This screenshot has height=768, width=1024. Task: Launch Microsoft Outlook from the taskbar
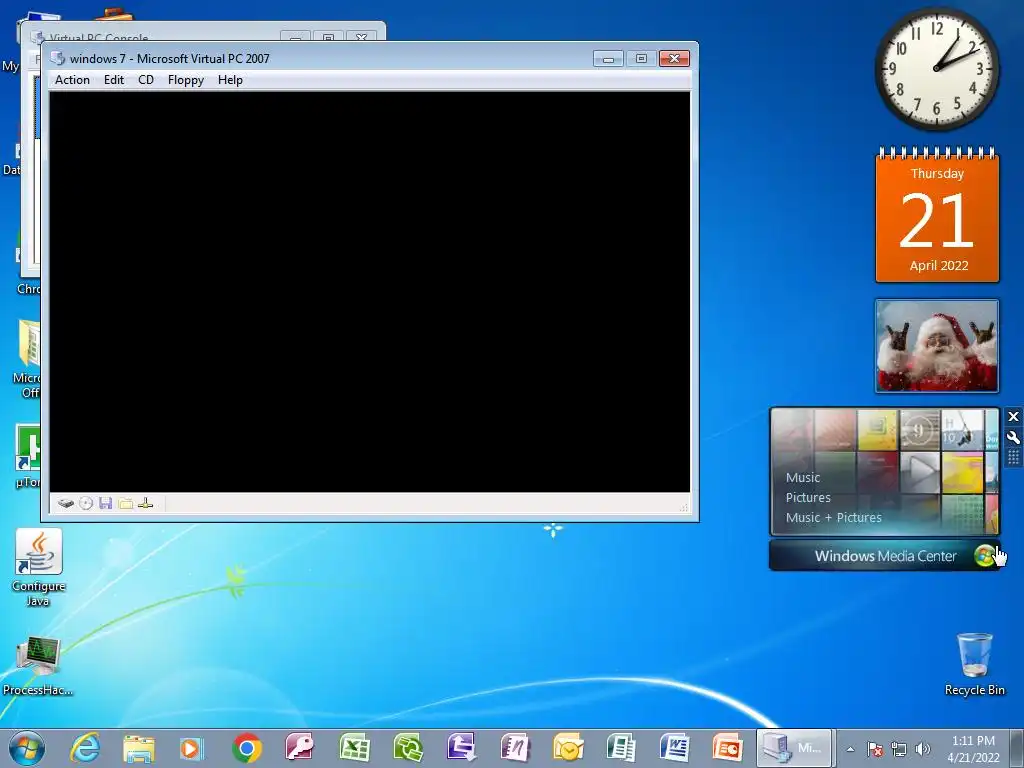click(x=568, y=748)
